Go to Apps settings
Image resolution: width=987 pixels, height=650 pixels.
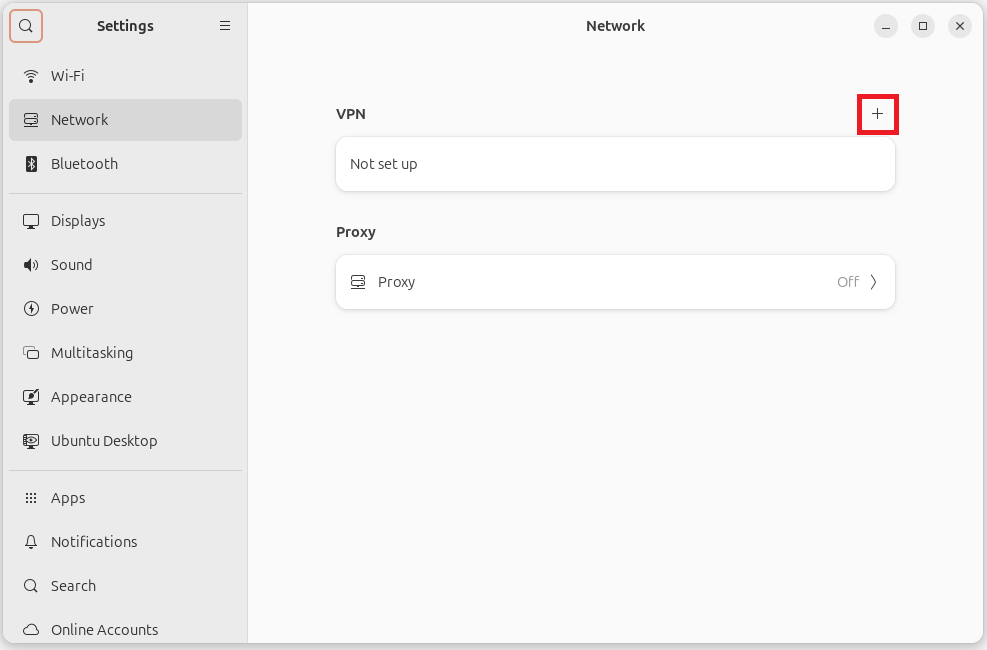tap(125, 498)
